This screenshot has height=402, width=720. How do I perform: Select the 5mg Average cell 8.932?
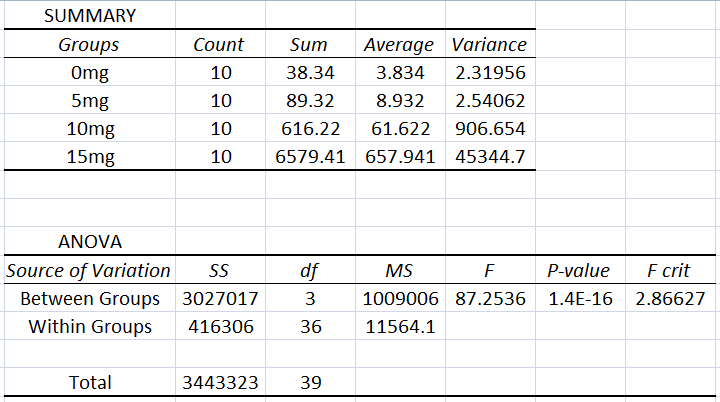[x=398, y=101]
